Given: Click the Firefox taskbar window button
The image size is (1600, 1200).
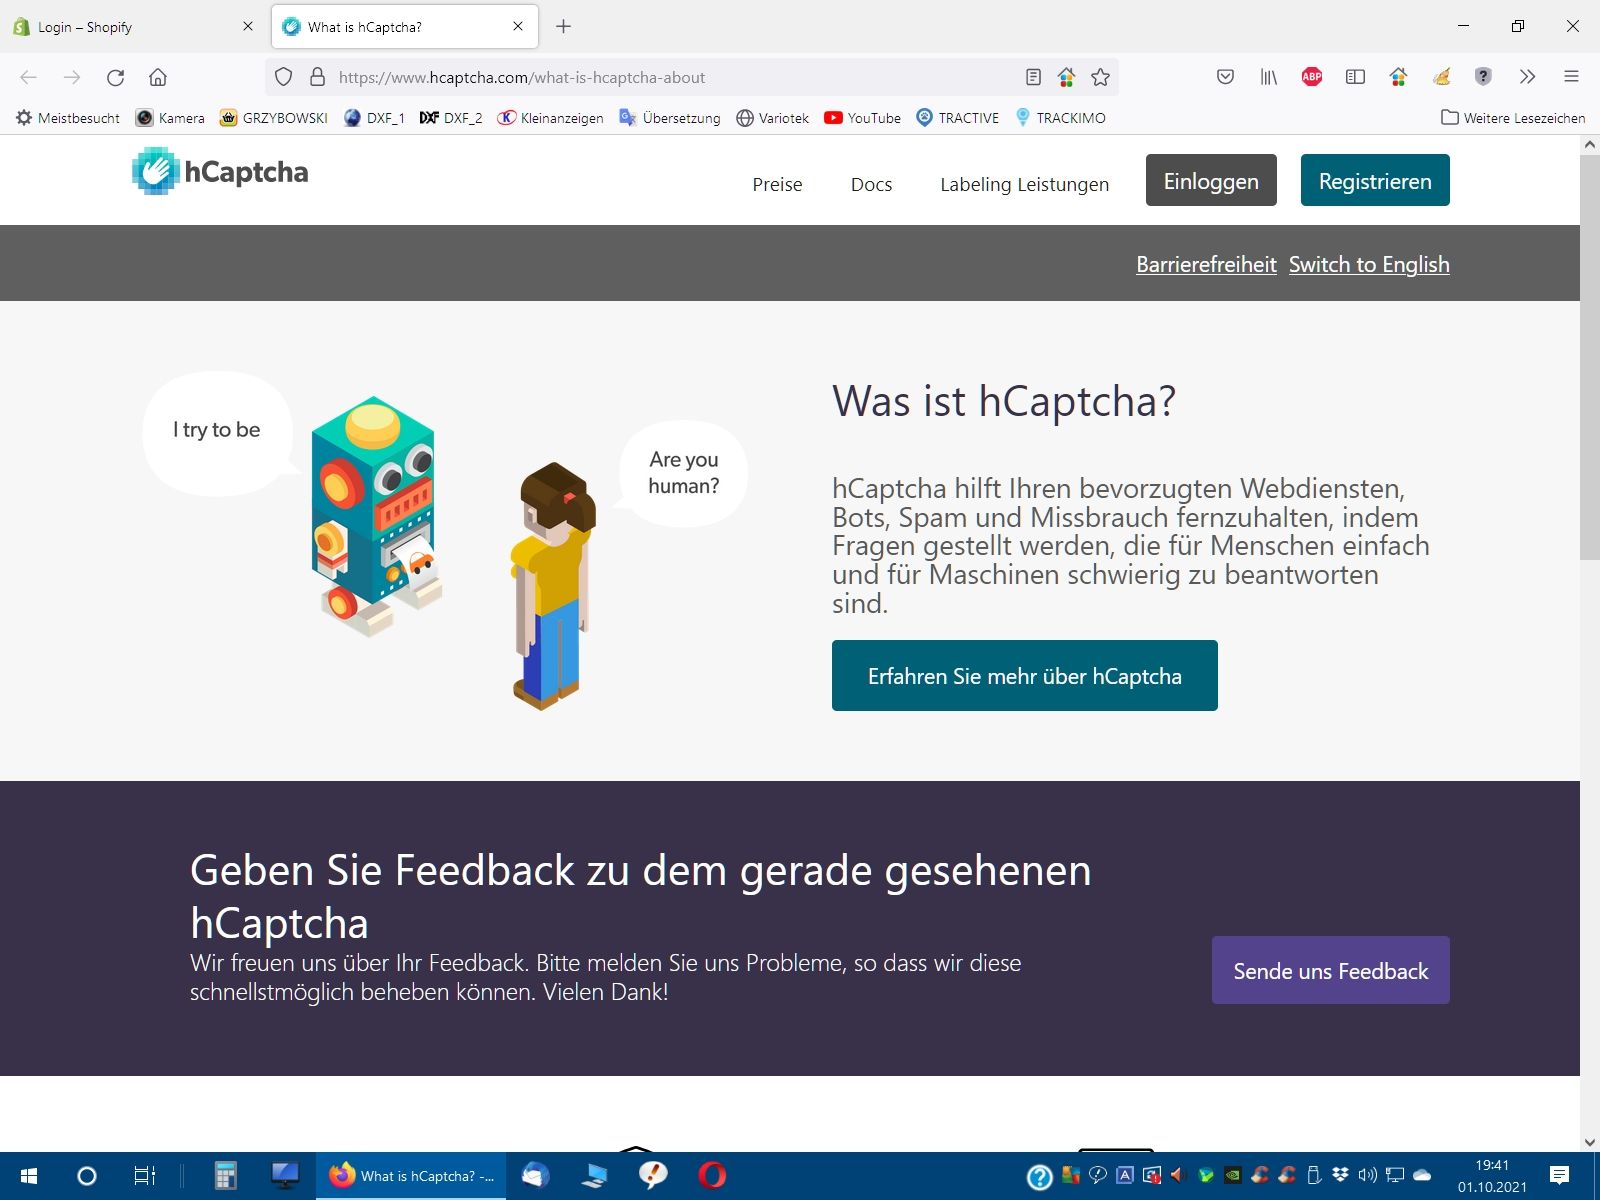Looking at the screenshot, I should pos(412,1176).
